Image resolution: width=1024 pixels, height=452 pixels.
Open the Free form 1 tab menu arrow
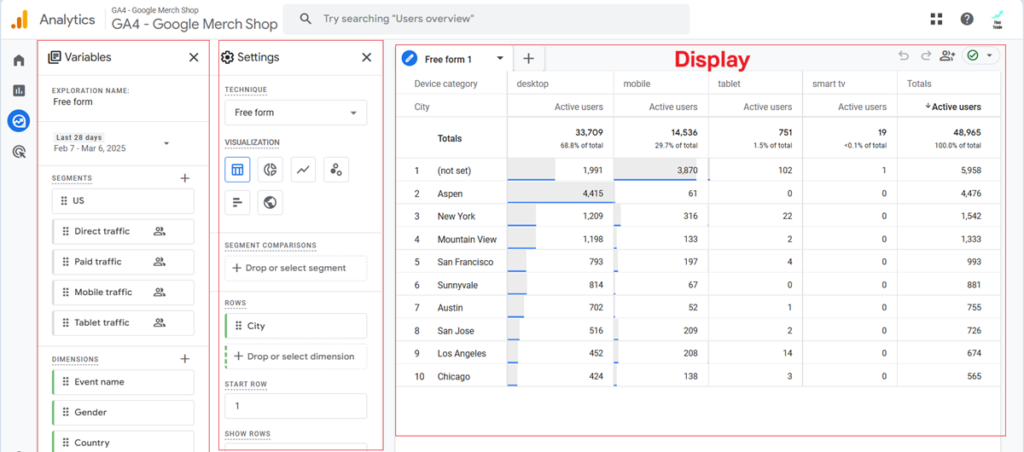pyautogui.click(x=500, y=58)
